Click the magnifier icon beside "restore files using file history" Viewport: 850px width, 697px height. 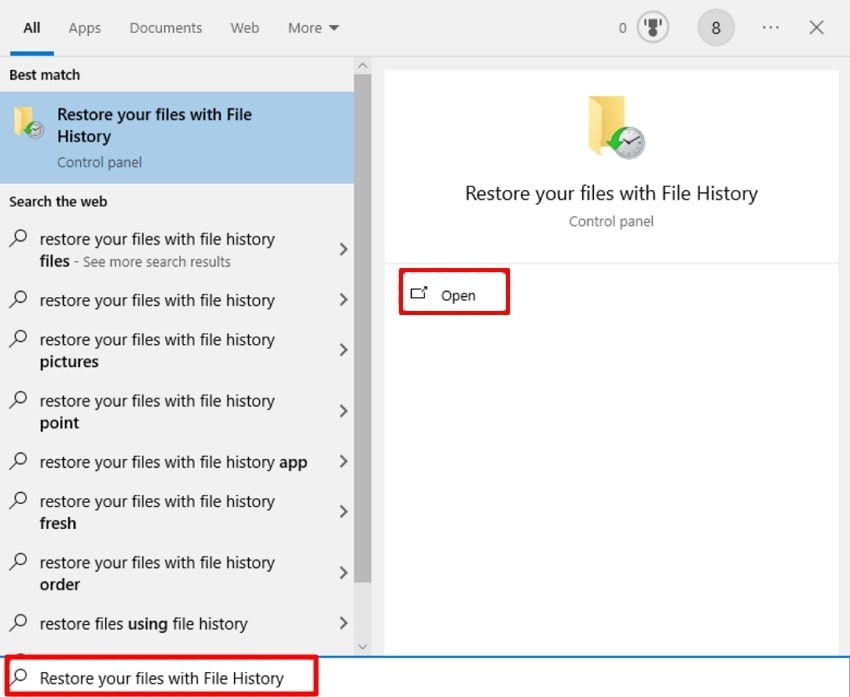point(17,623)
